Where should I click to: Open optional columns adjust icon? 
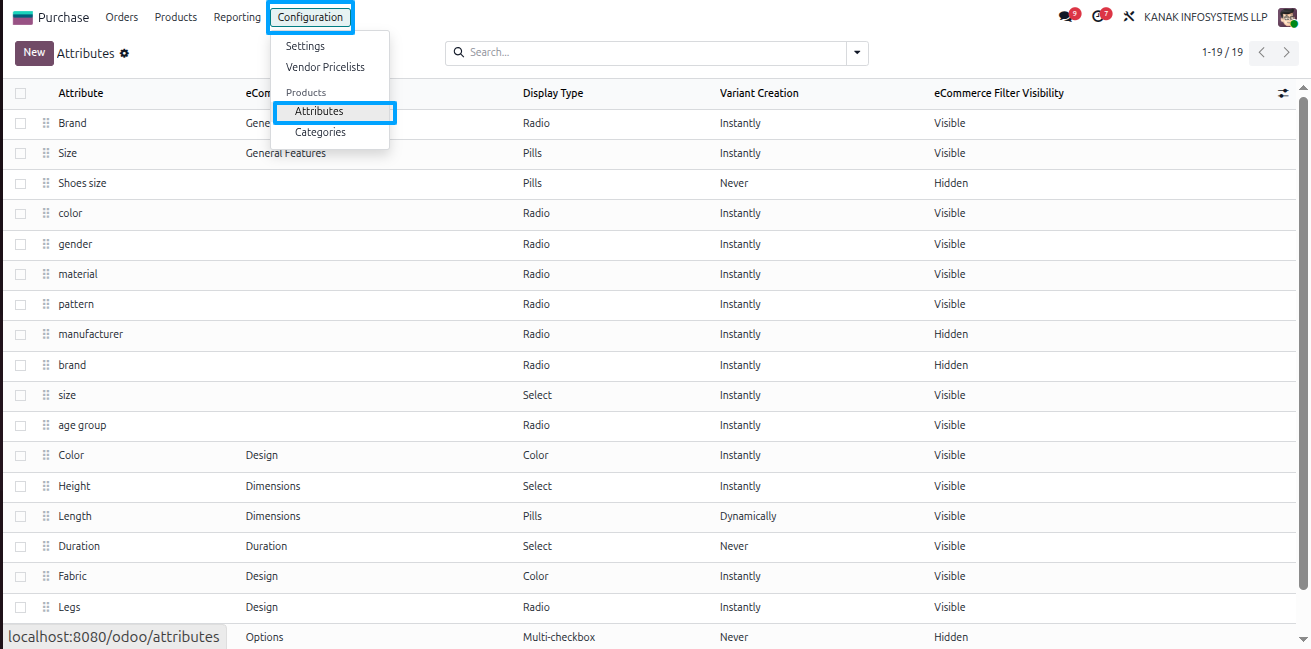(1283, 93)
